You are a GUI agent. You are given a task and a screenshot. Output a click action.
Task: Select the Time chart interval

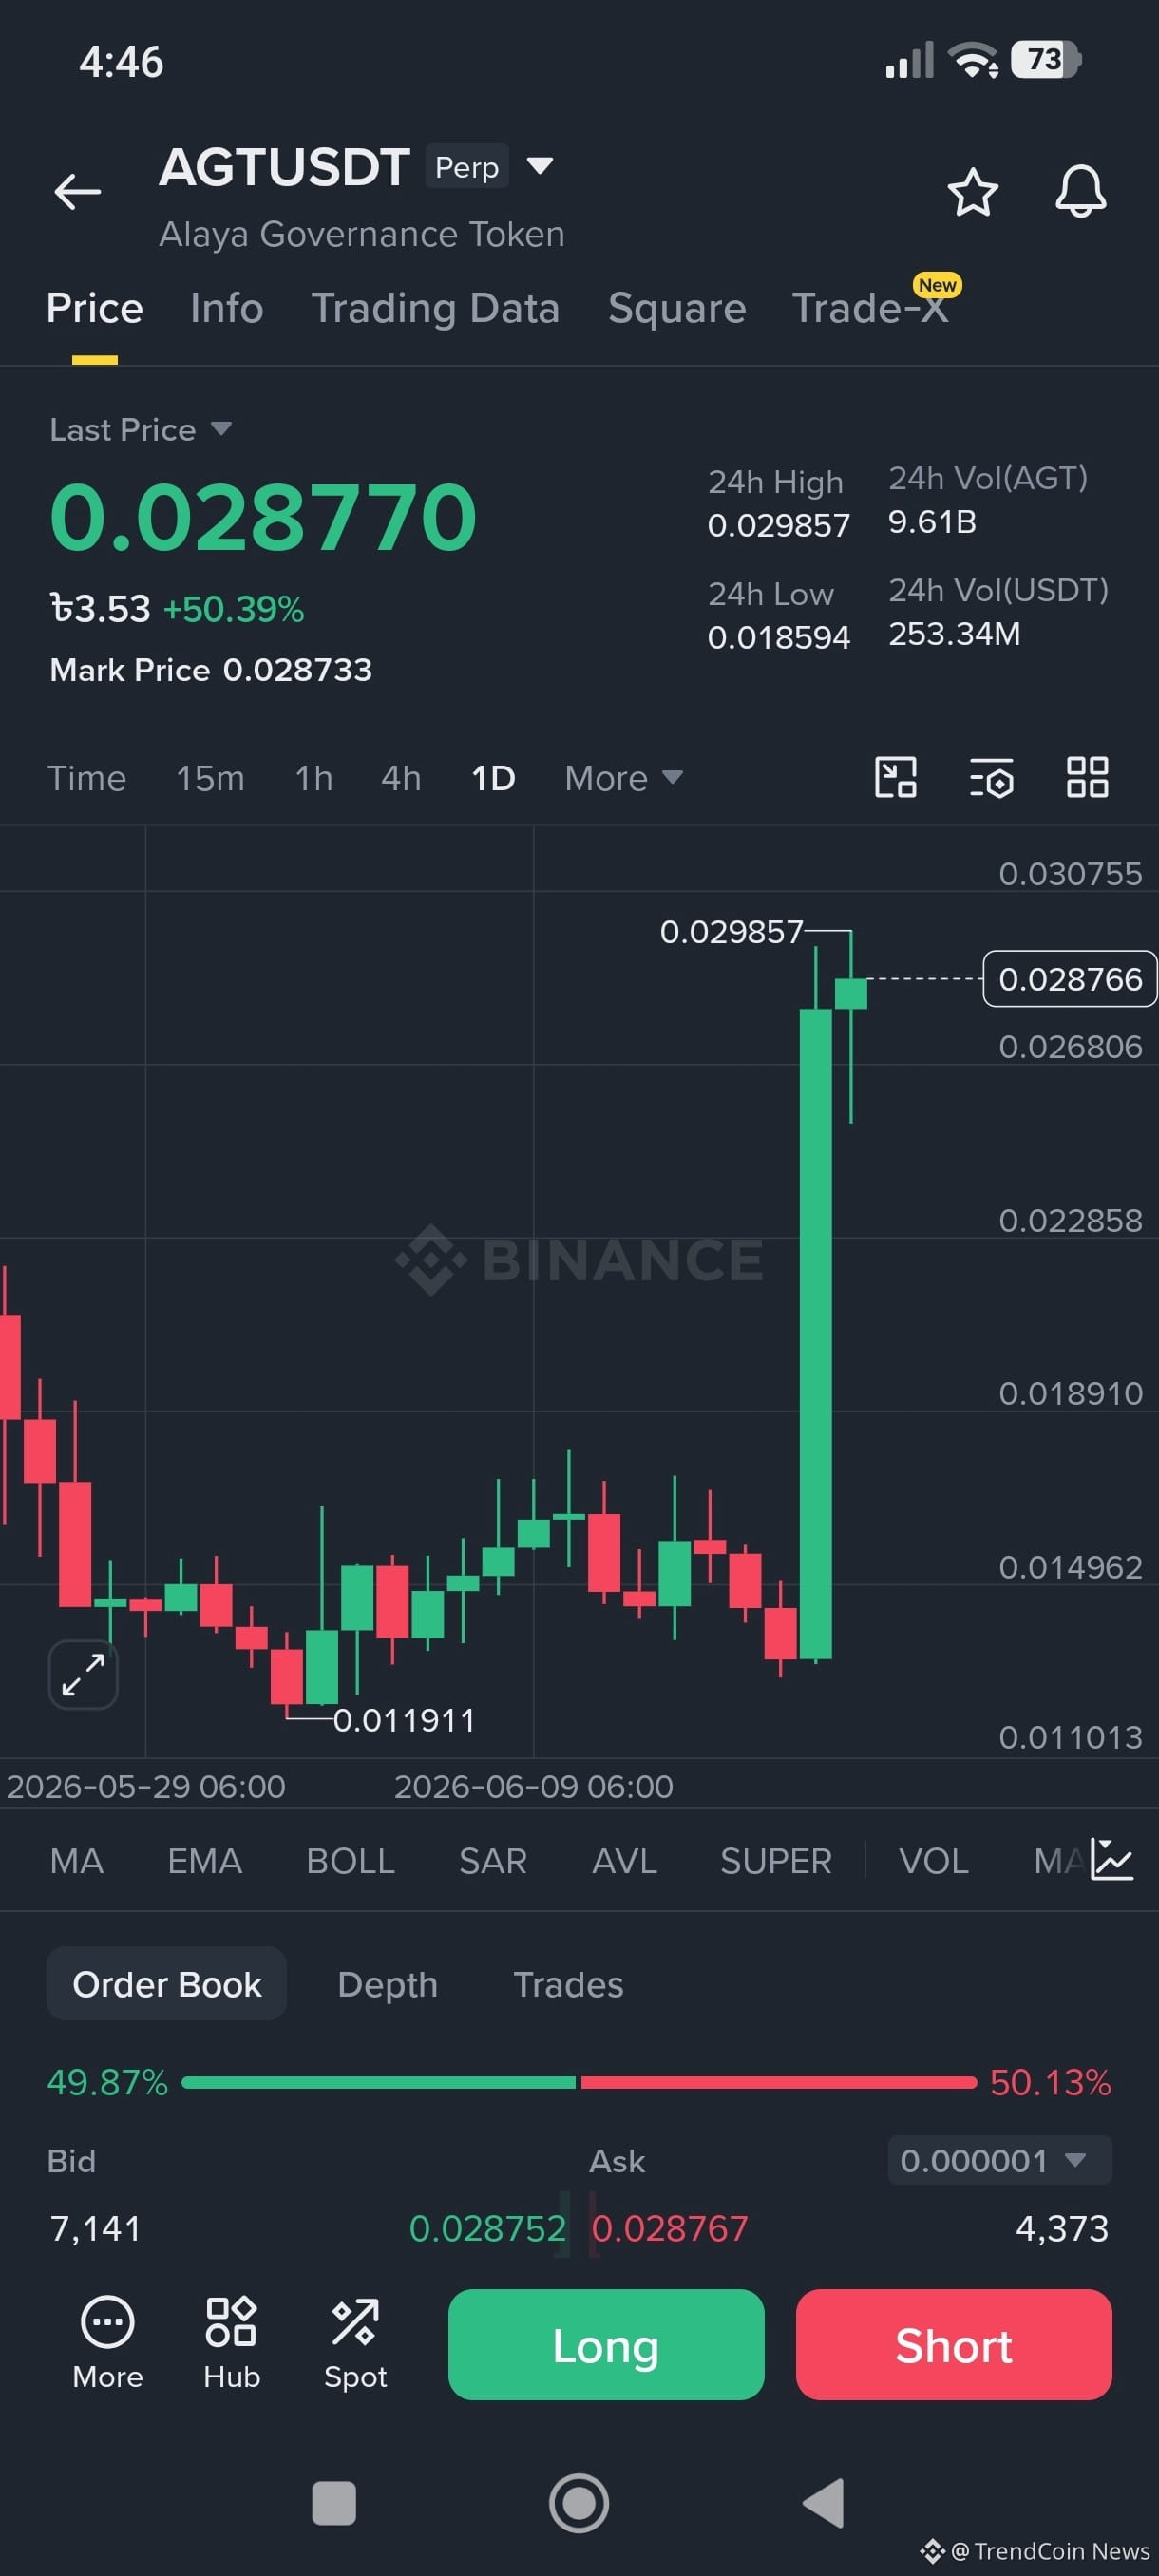87,778
